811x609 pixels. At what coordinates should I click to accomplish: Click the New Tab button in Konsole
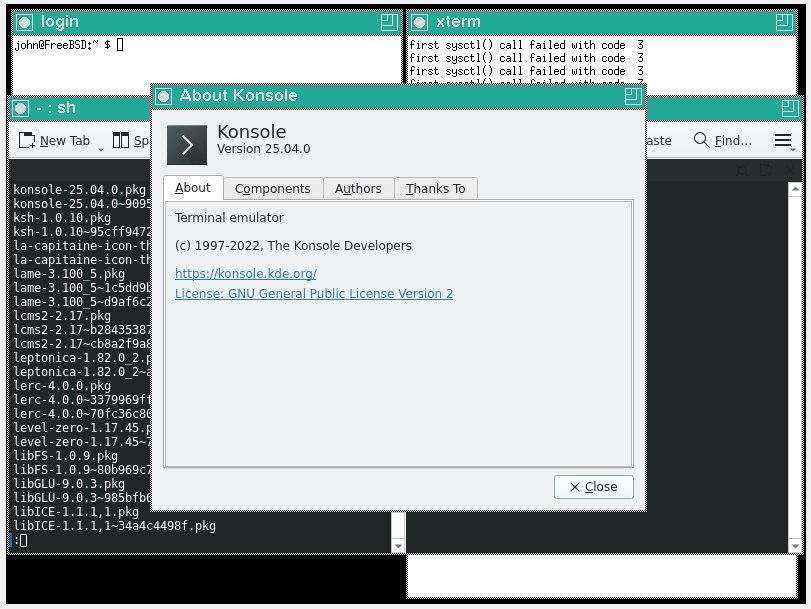pos(54,140)
